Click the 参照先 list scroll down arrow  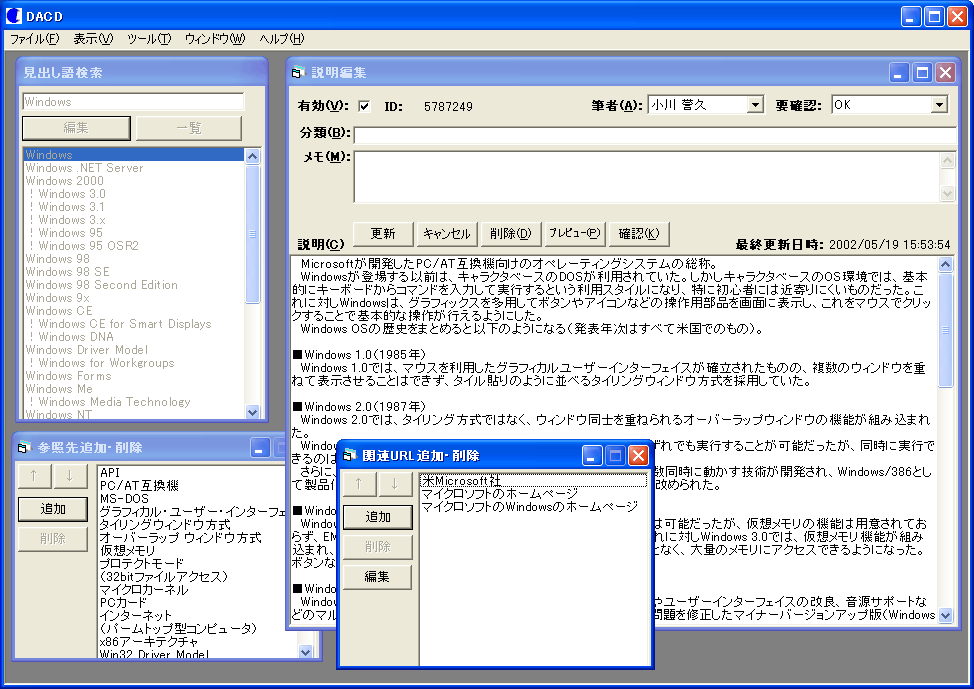pos(305,651)
